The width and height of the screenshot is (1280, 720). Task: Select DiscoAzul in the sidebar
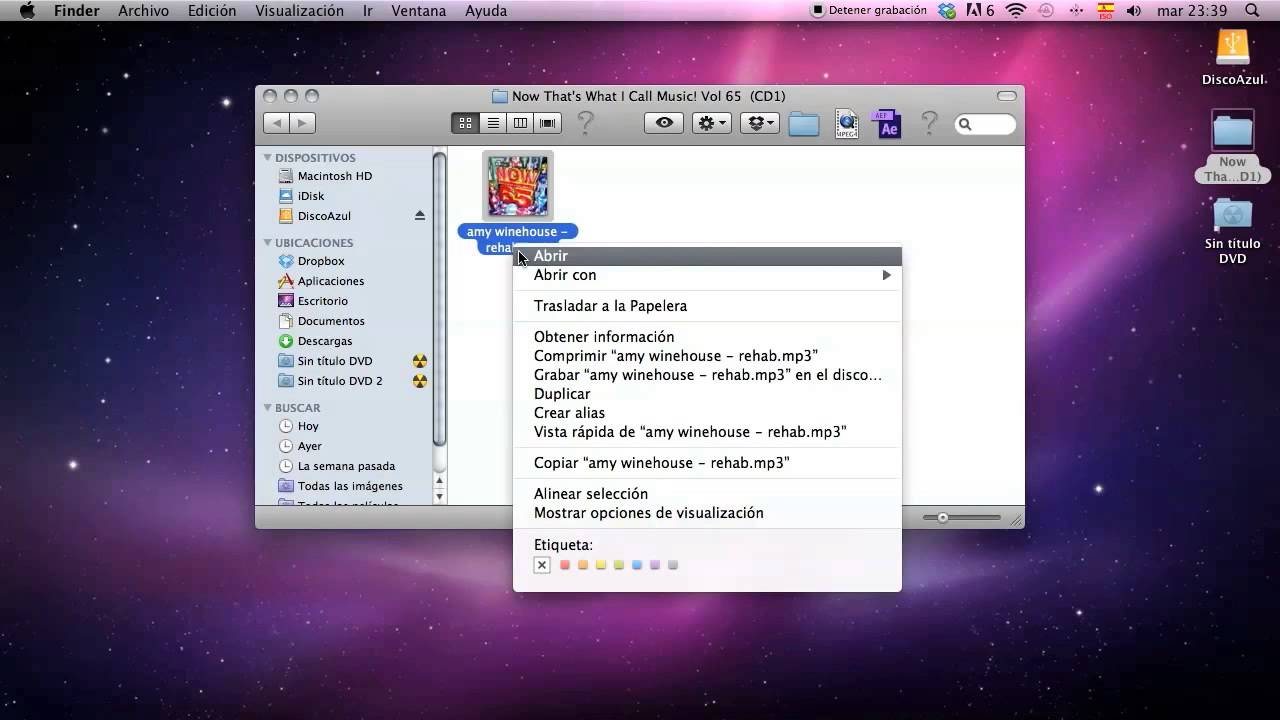coord(324,216)
